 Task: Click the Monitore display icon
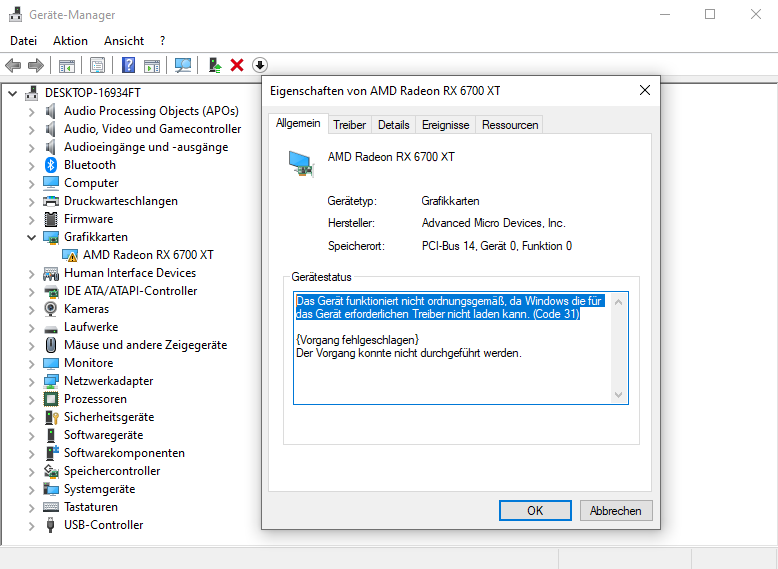pos(51,363)
